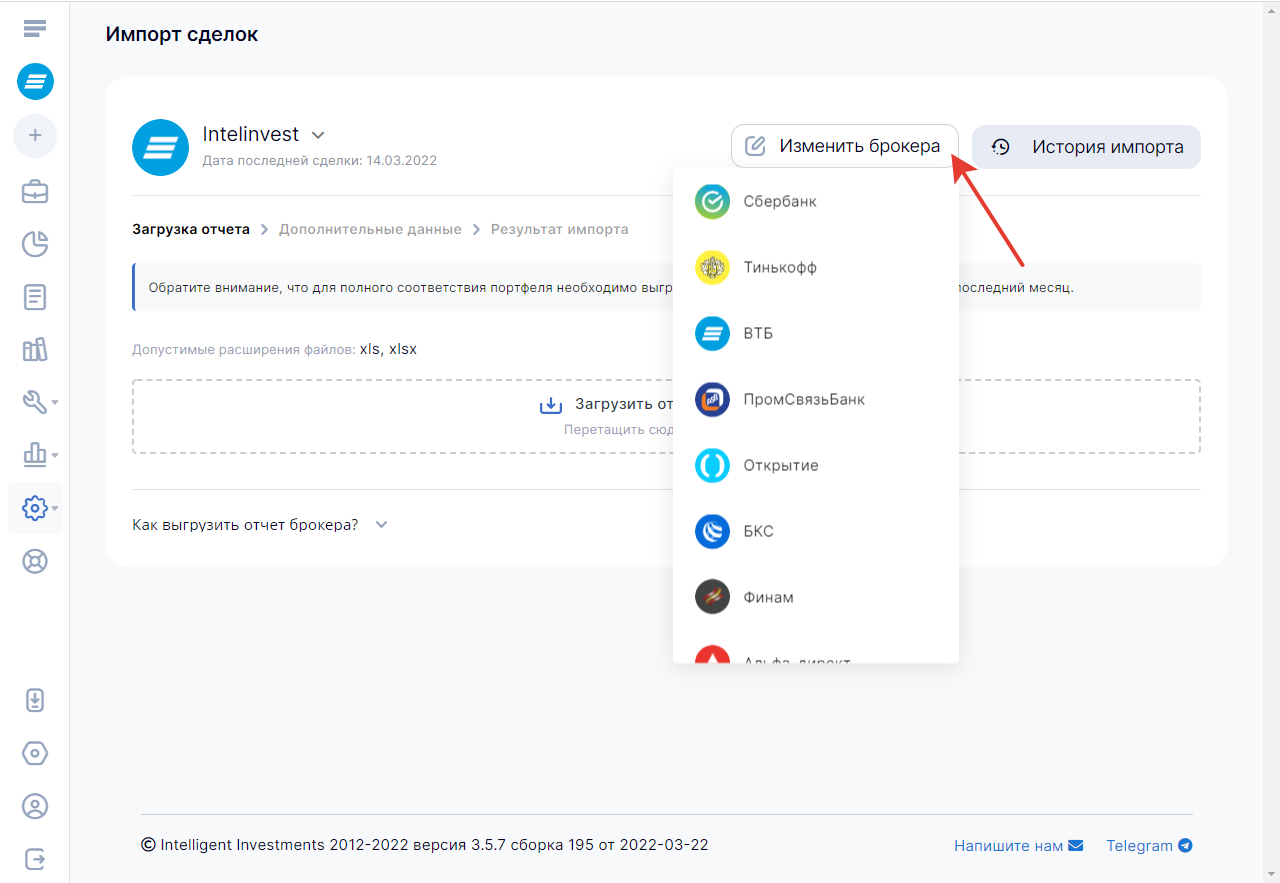Click the 'Напишите нам' link
This screenshot has height=883, width=1280.
1018,846
